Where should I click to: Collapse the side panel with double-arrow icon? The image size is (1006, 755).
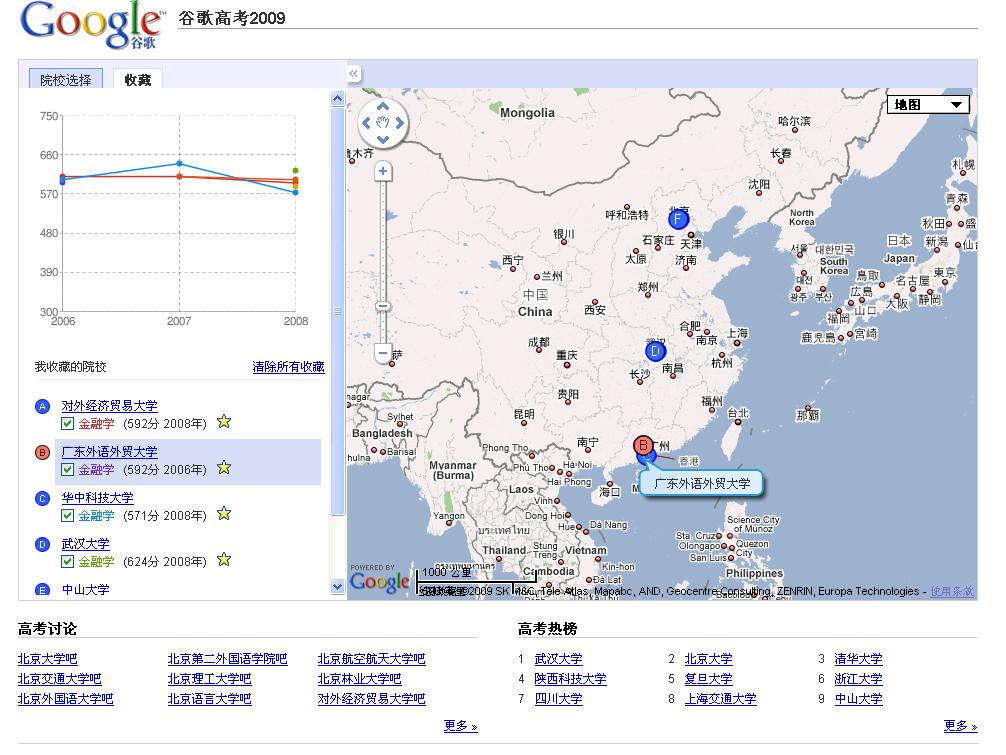(354, 74)
